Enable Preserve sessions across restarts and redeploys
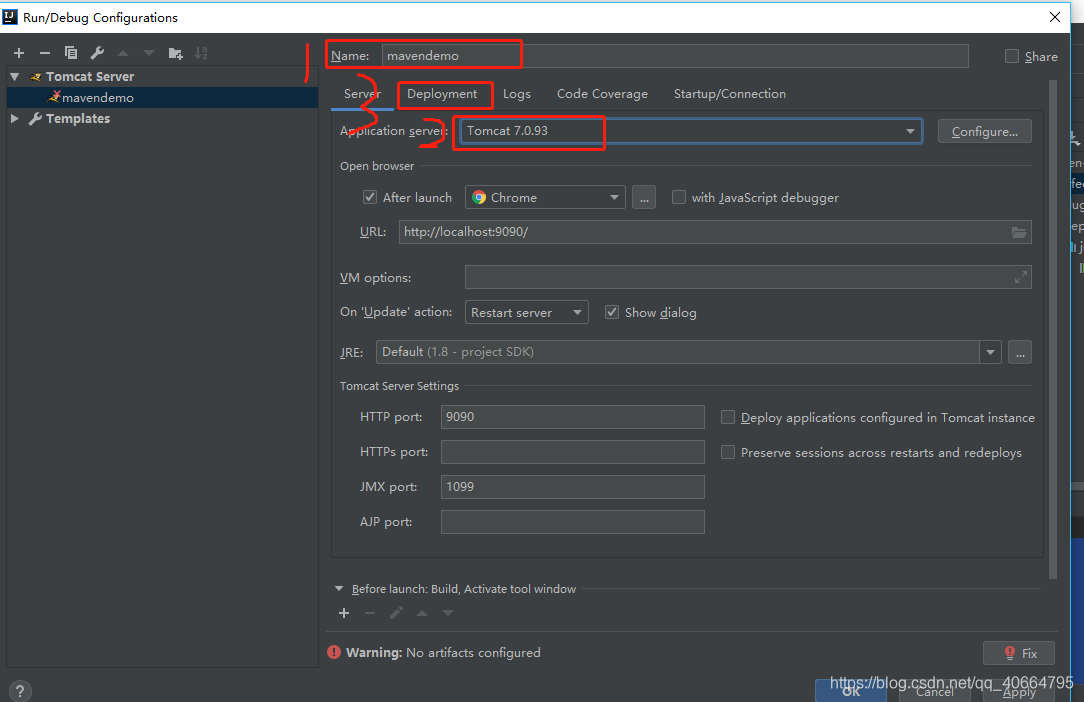1084x702 pixels. click(x=728, y=452)
